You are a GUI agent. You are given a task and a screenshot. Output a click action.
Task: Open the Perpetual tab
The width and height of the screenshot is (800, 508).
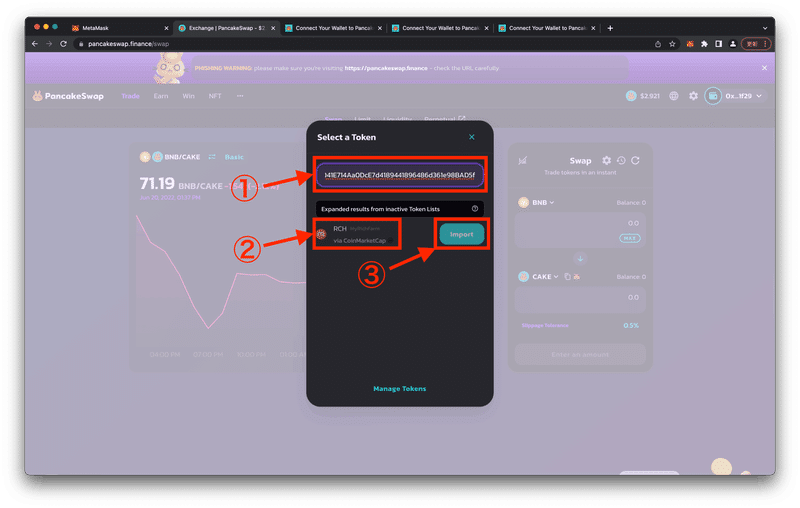[x=444, y=119]
